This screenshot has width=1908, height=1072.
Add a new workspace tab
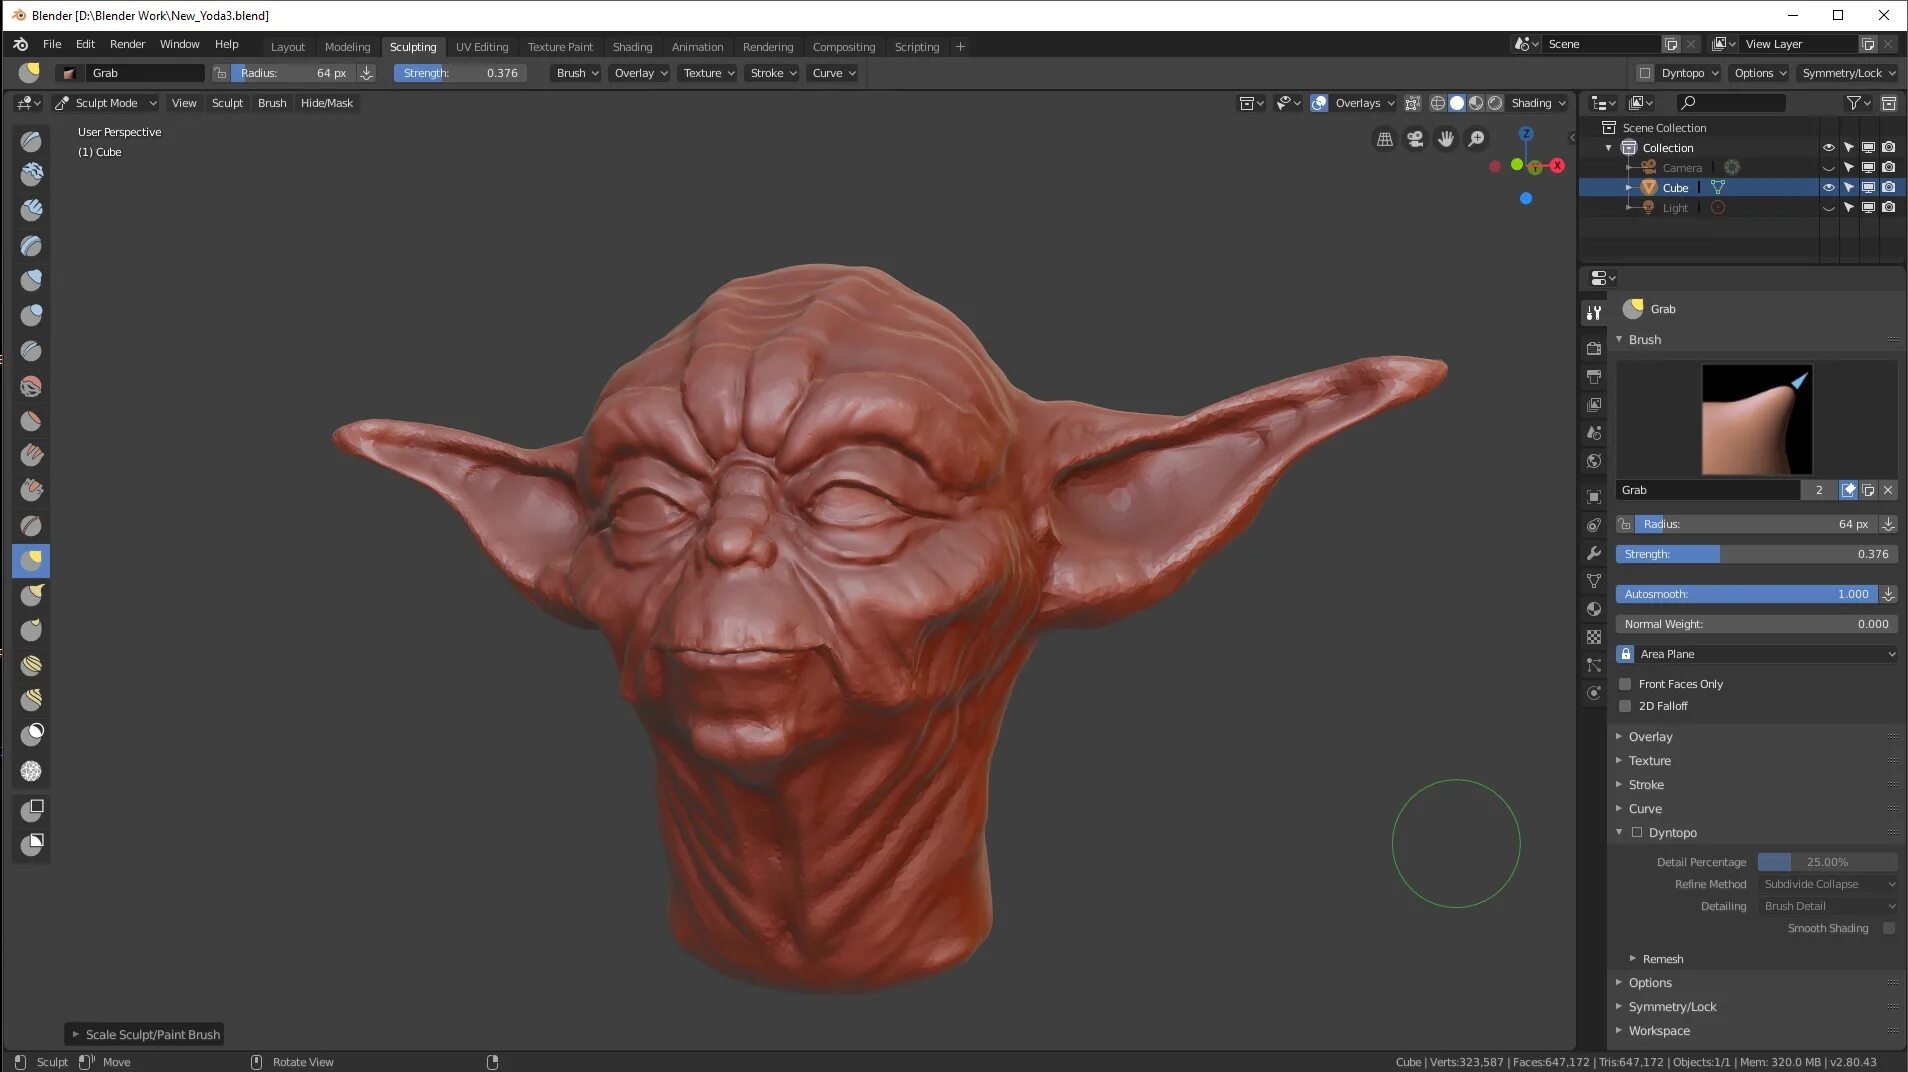(960, 47)
